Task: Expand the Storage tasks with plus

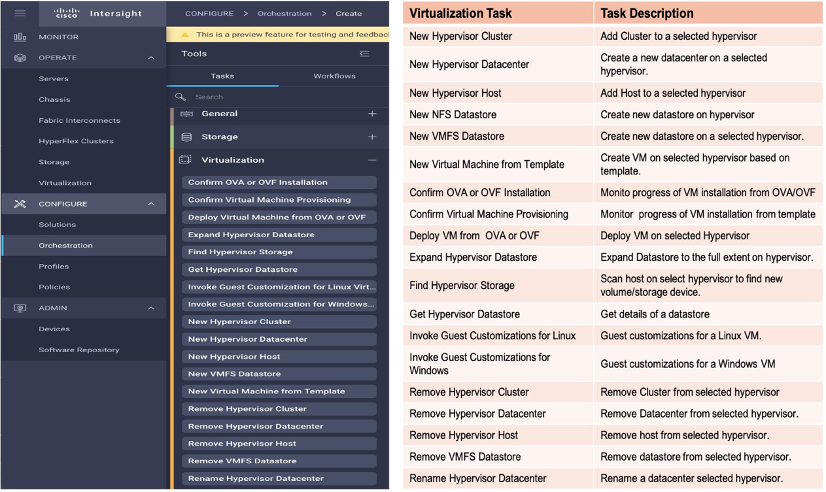Action: click(x=372, y=137)
